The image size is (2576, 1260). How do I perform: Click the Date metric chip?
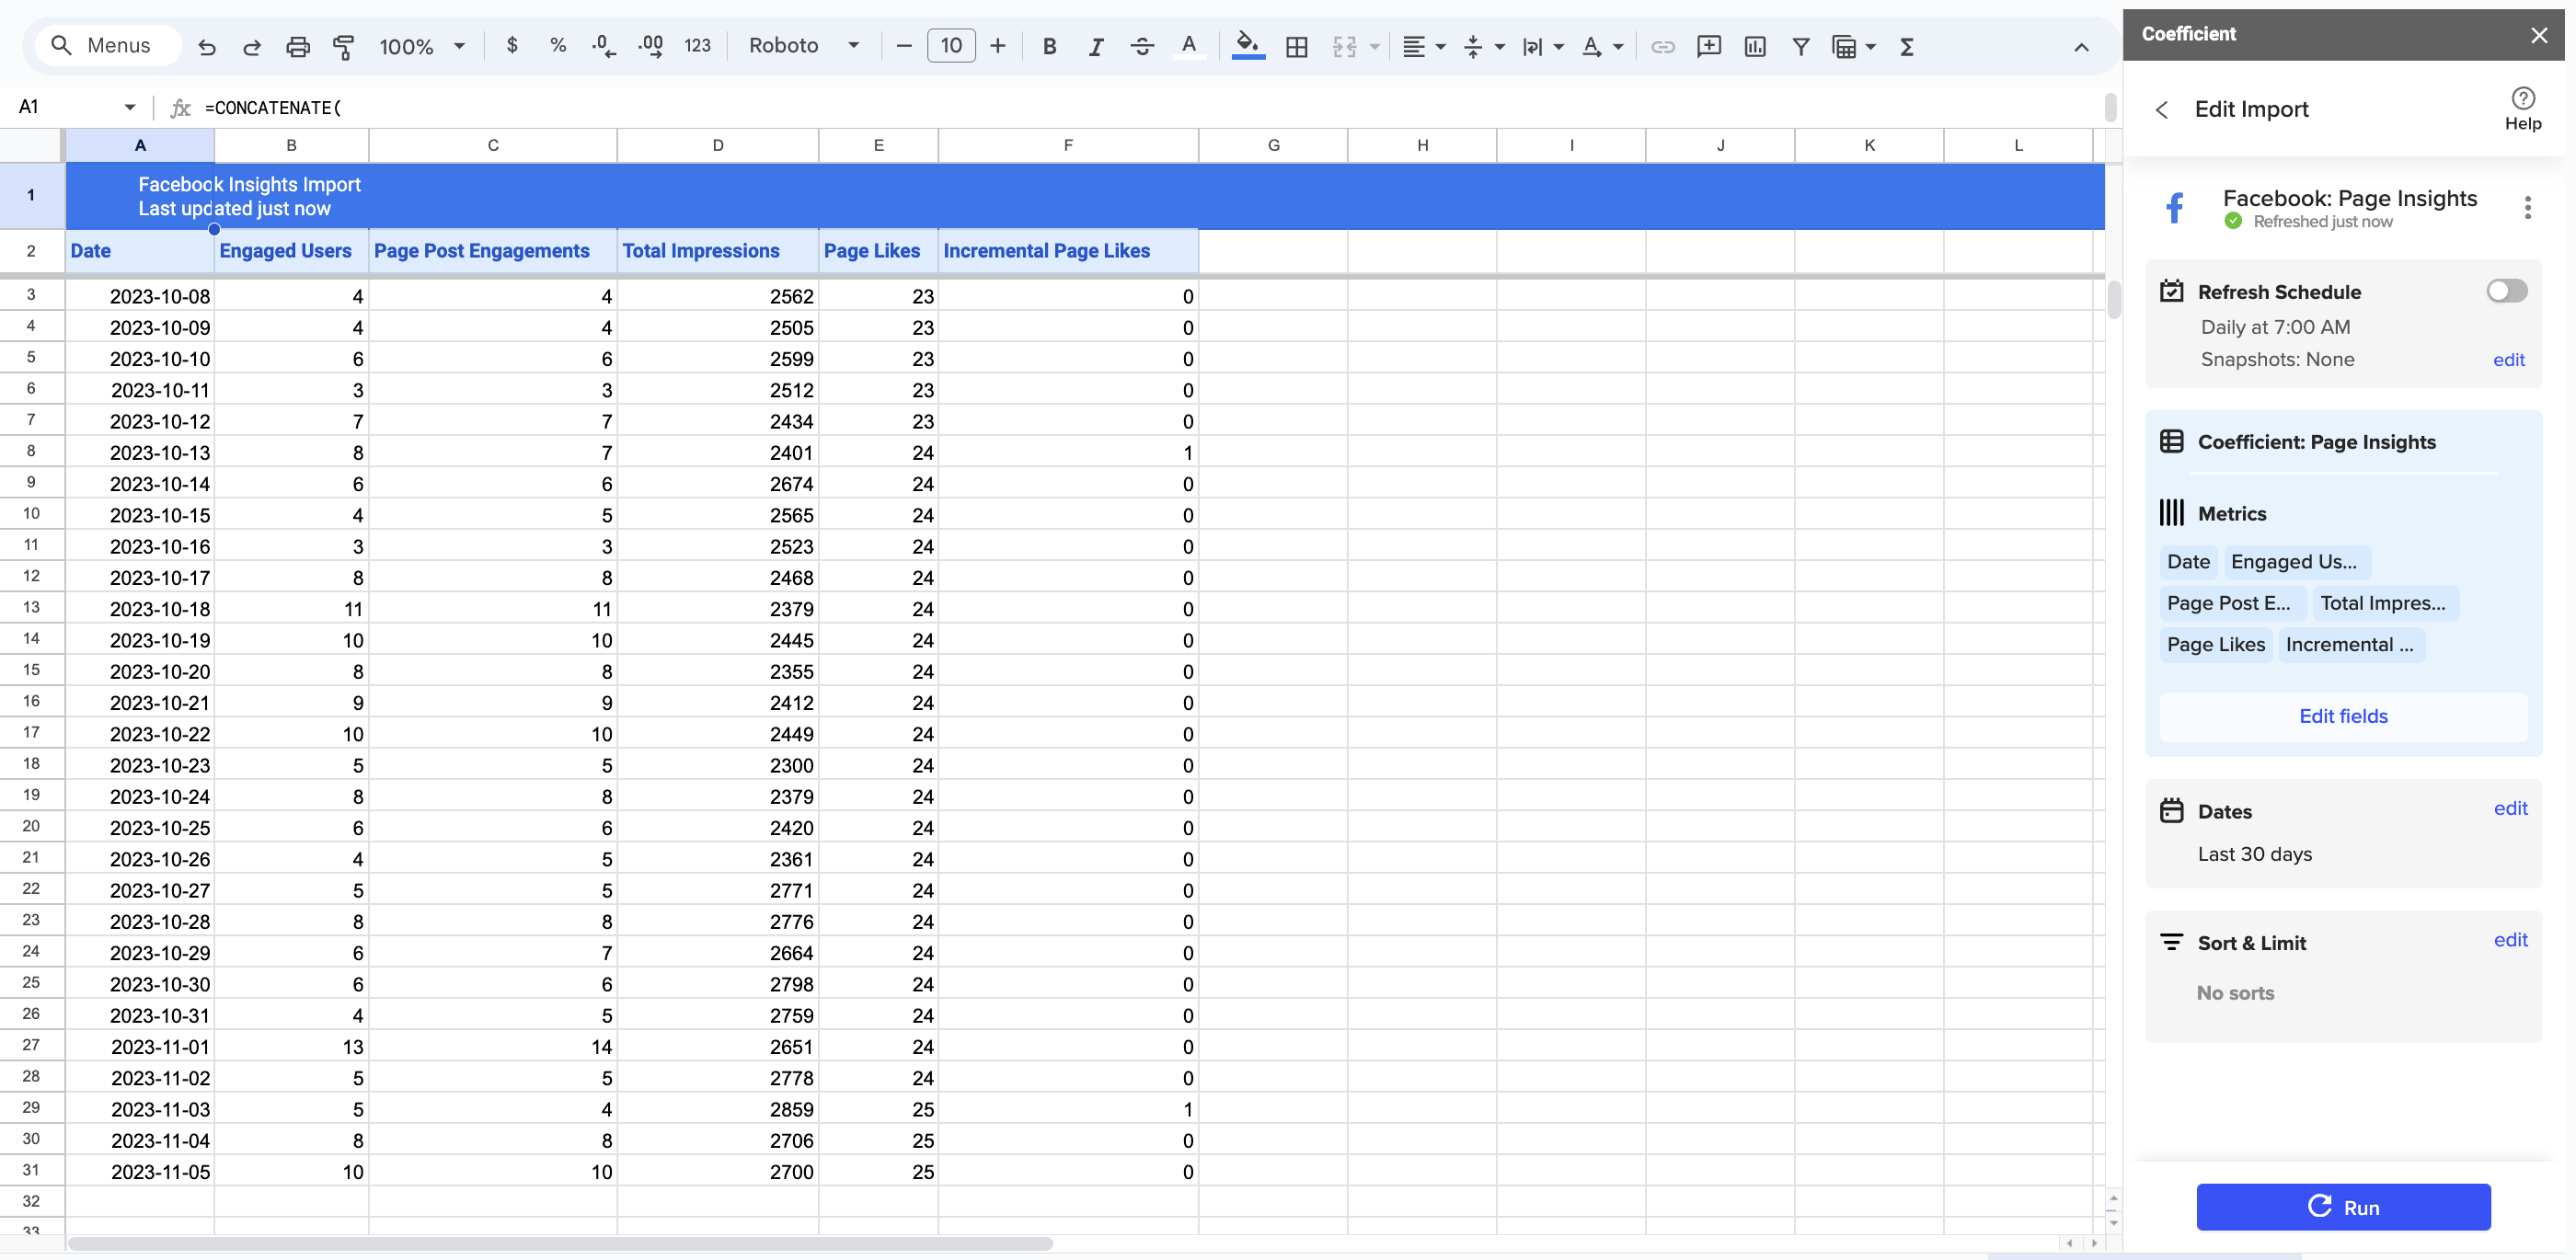click(x=2188, y=562)
